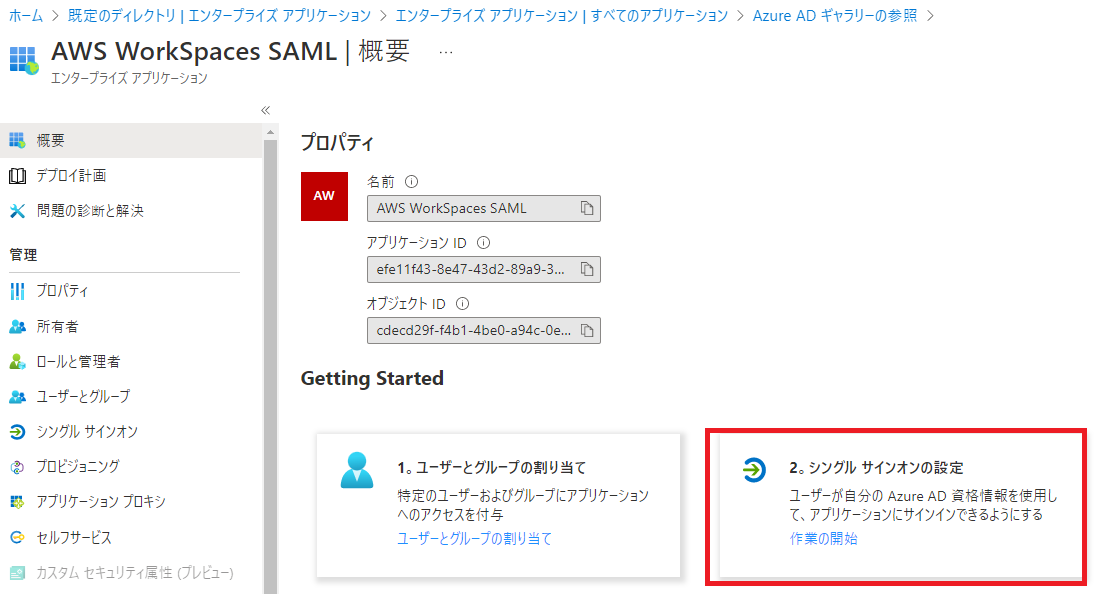Click the プロパティ bars icon
The width and height of the screenshot is (1096, 594).
(x=17, y=291)
